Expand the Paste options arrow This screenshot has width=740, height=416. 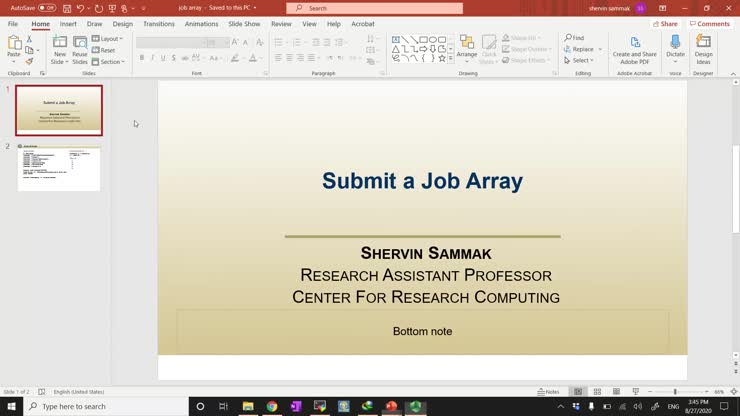point(14,62)
